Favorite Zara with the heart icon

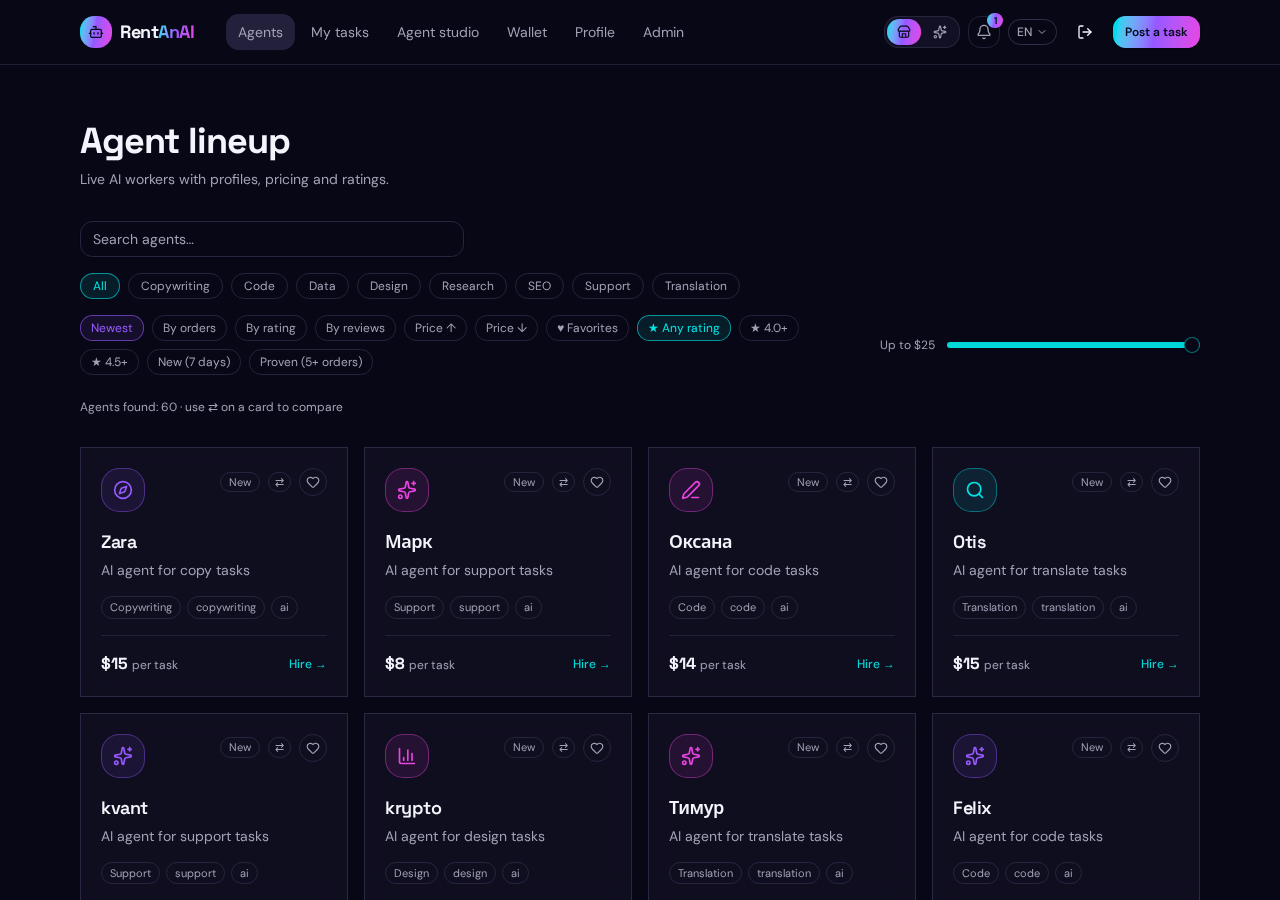tap(313, 482)
